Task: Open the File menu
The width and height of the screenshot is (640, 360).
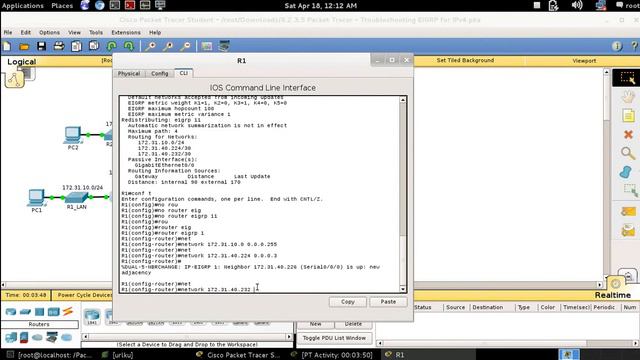Action: click(8, 32)
